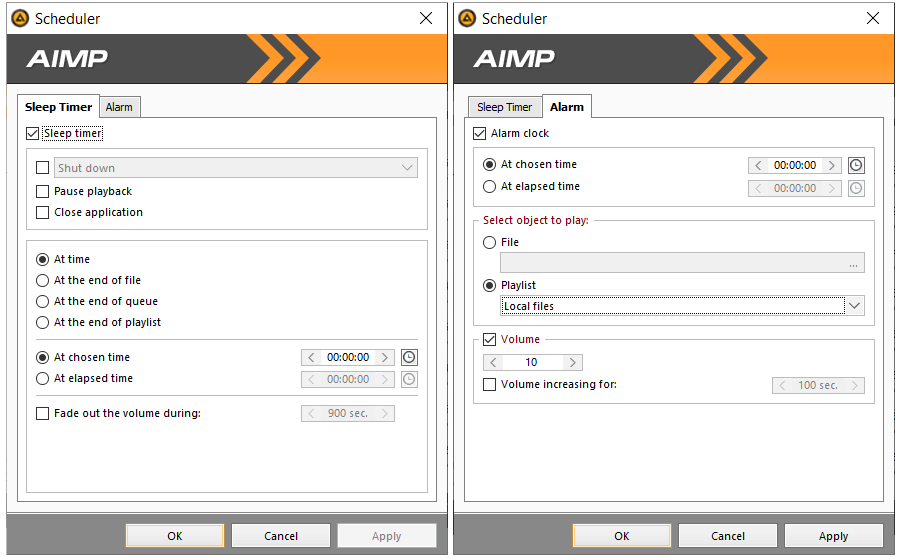Decrease the 100 sec. volume increasing value
The image size is (900, 560).
click(x=782, y=386)
